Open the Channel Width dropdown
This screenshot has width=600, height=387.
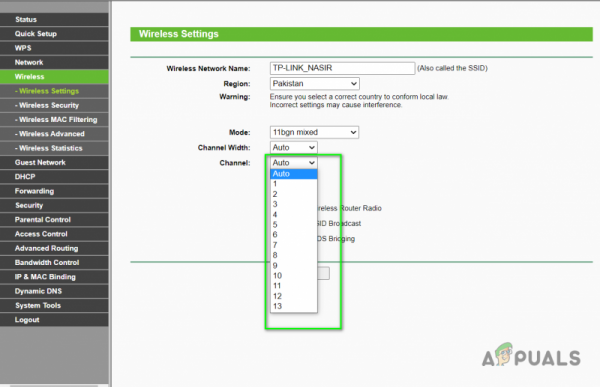[x=293, y=147]
